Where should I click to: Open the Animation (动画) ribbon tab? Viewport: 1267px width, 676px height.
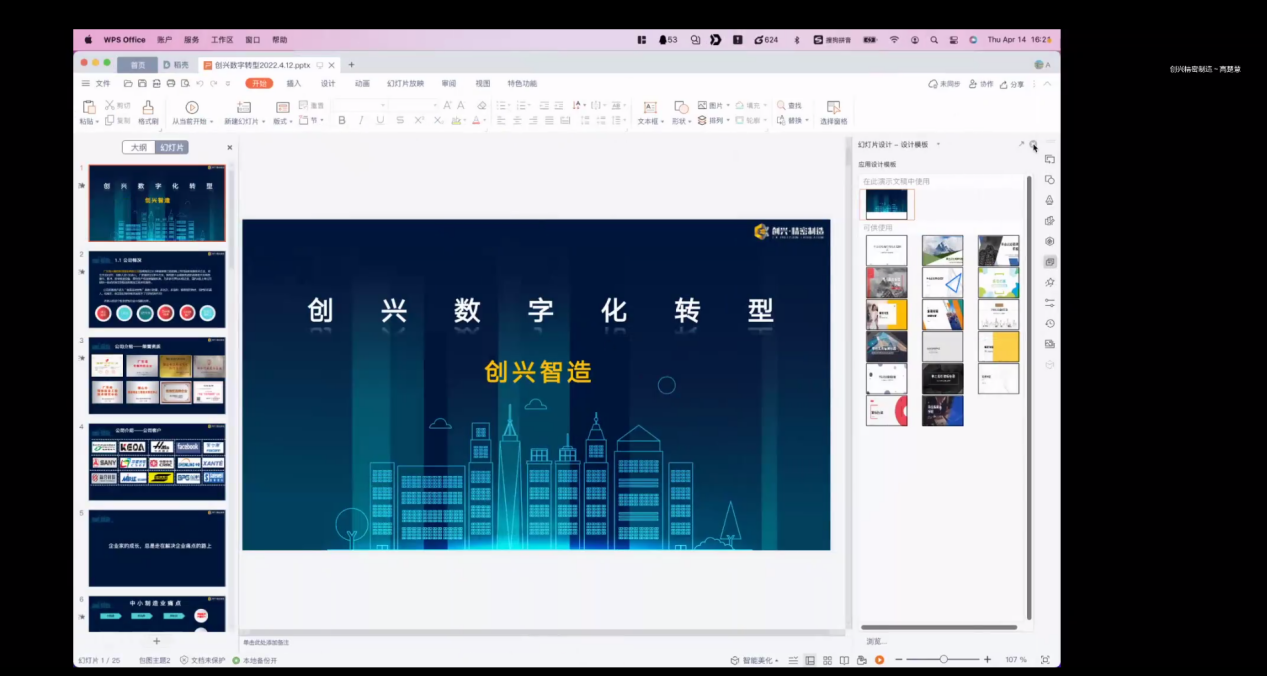click(362, 84)
